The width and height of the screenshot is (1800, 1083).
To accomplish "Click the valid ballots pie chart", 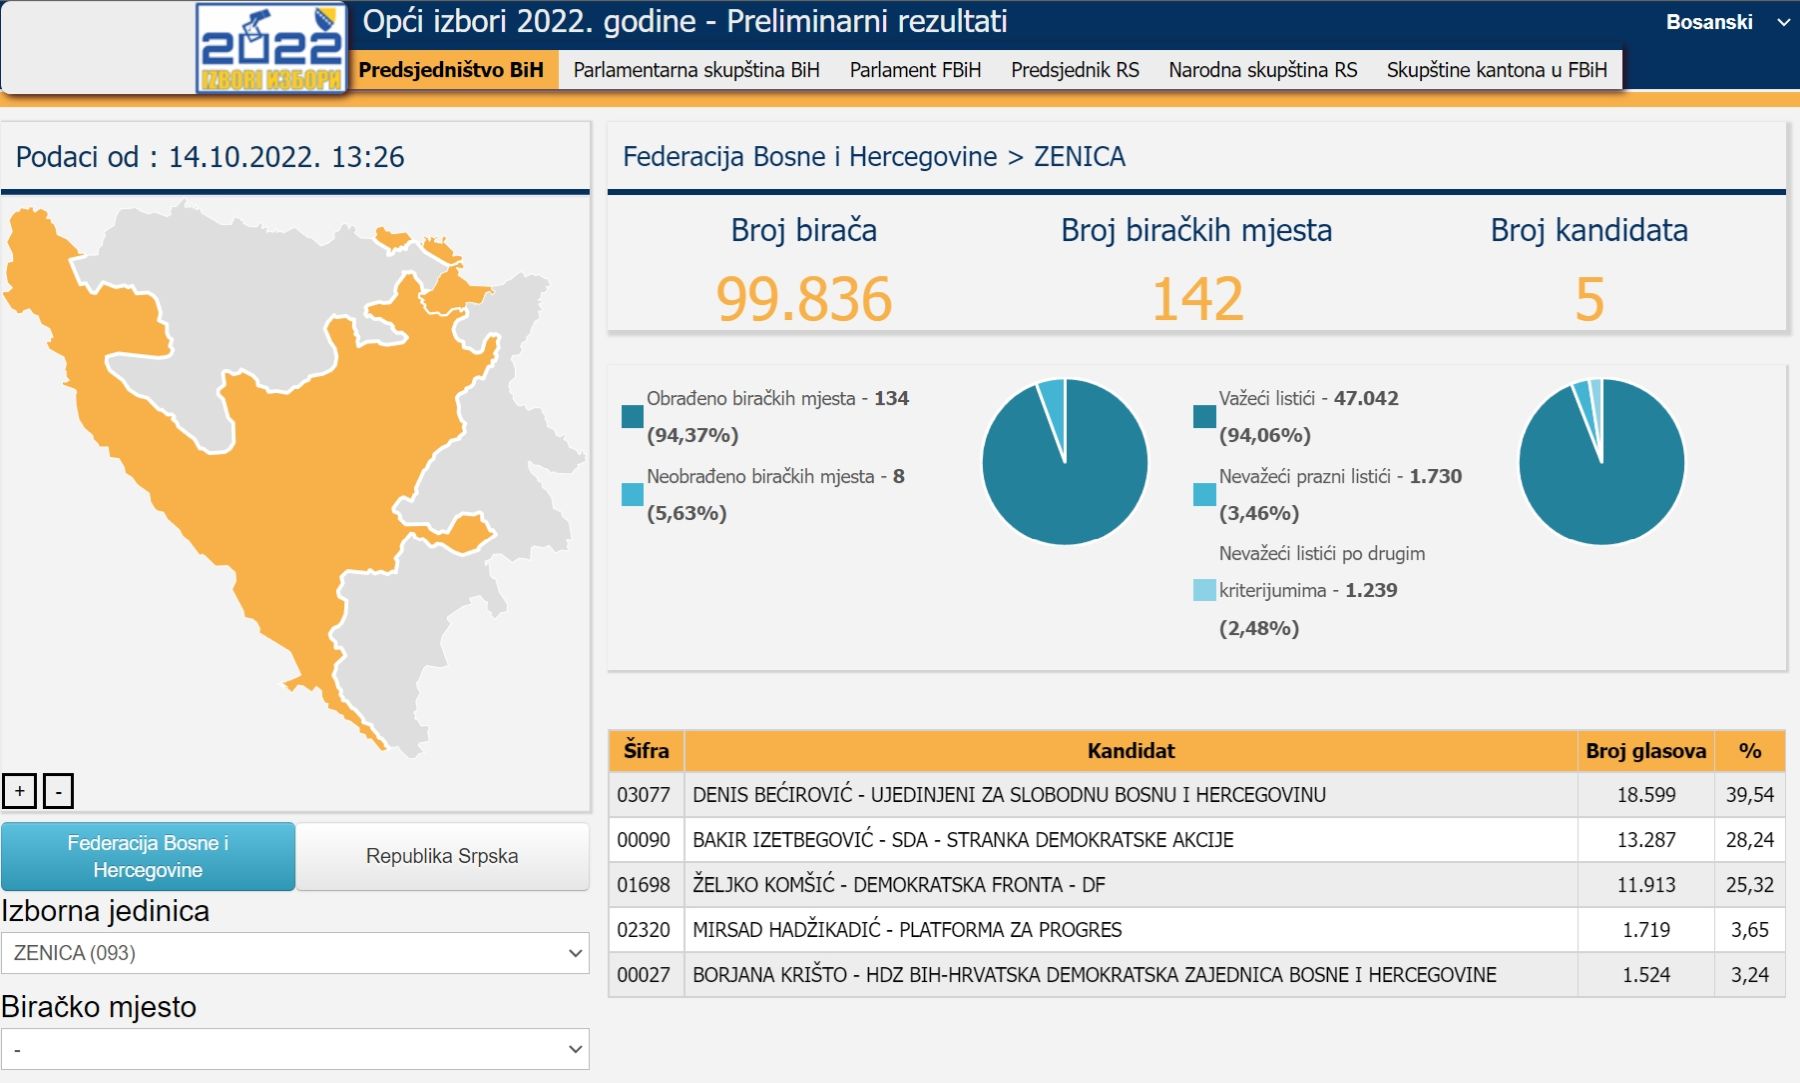I will click(x=1601, y=462).
